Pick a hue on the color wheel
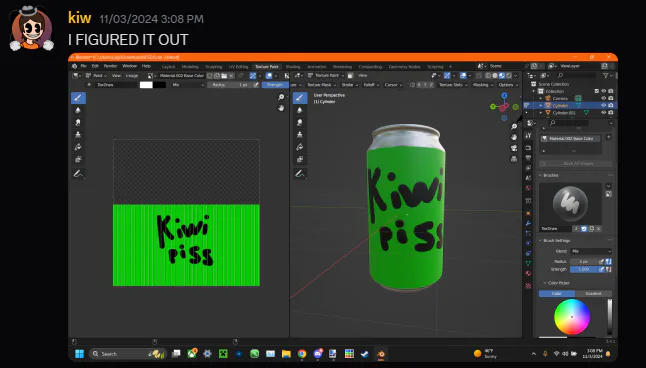646x368 pixels. pos(572,317)
